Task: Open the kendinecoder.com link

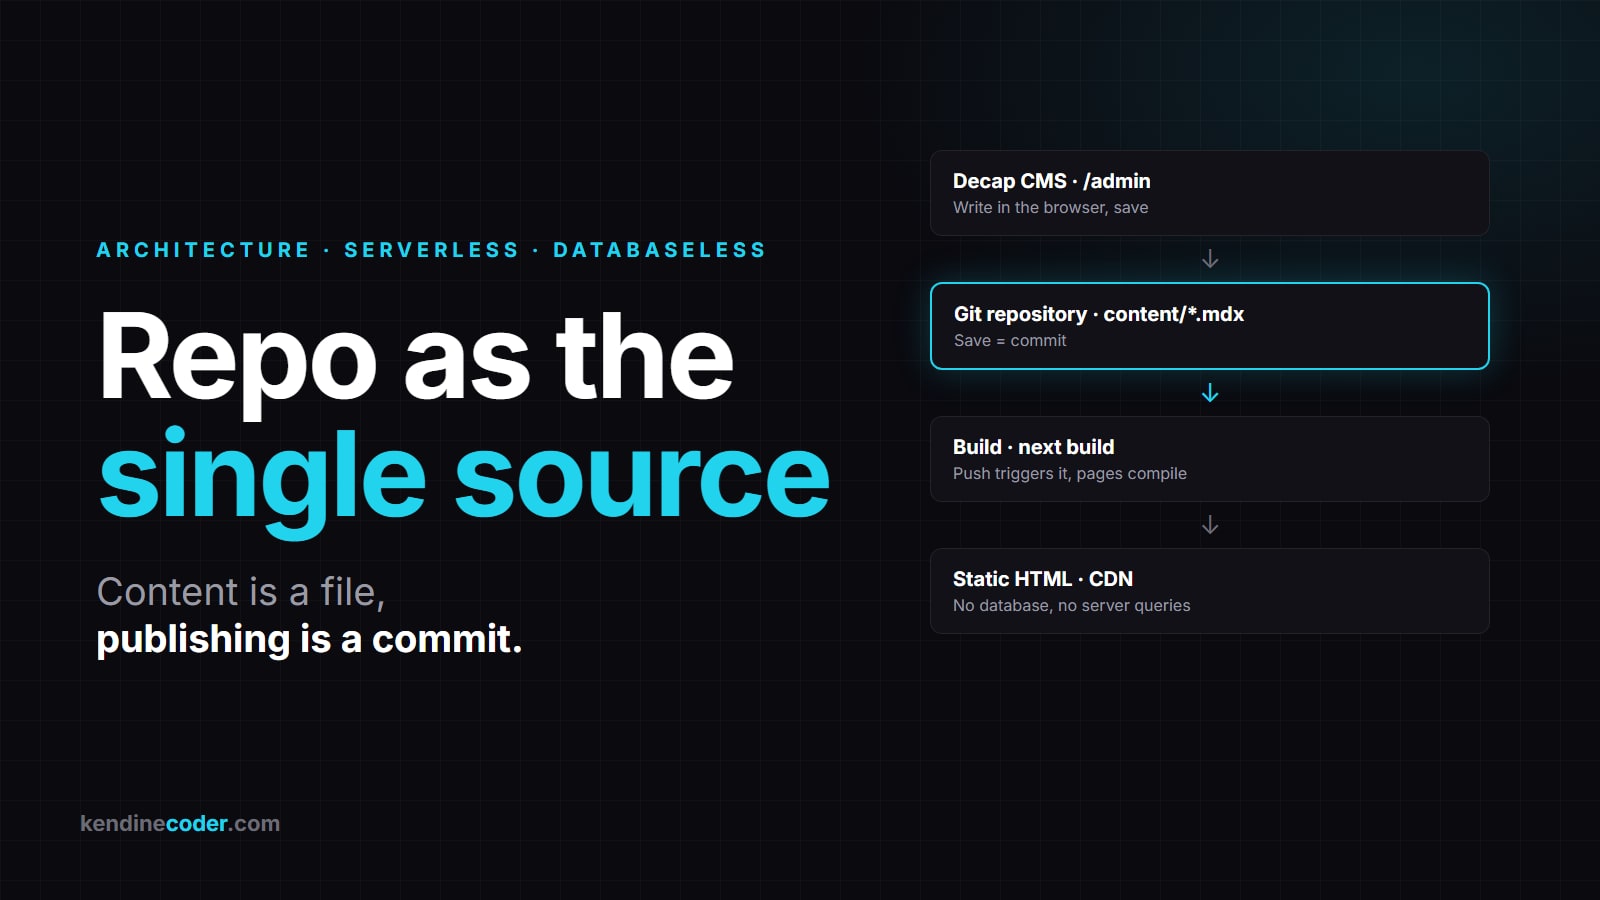Action: pyautogui.click(x=180, y=824)
